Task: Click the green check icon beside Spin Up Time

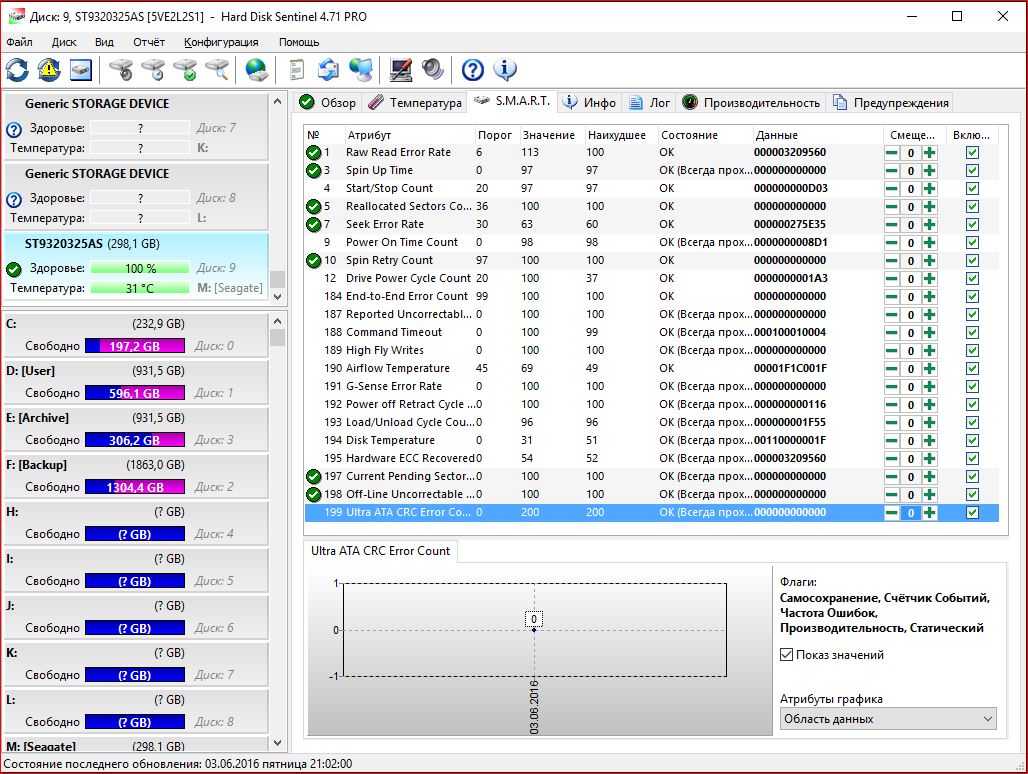Action: pyautogui.click(x=313, y=170)
